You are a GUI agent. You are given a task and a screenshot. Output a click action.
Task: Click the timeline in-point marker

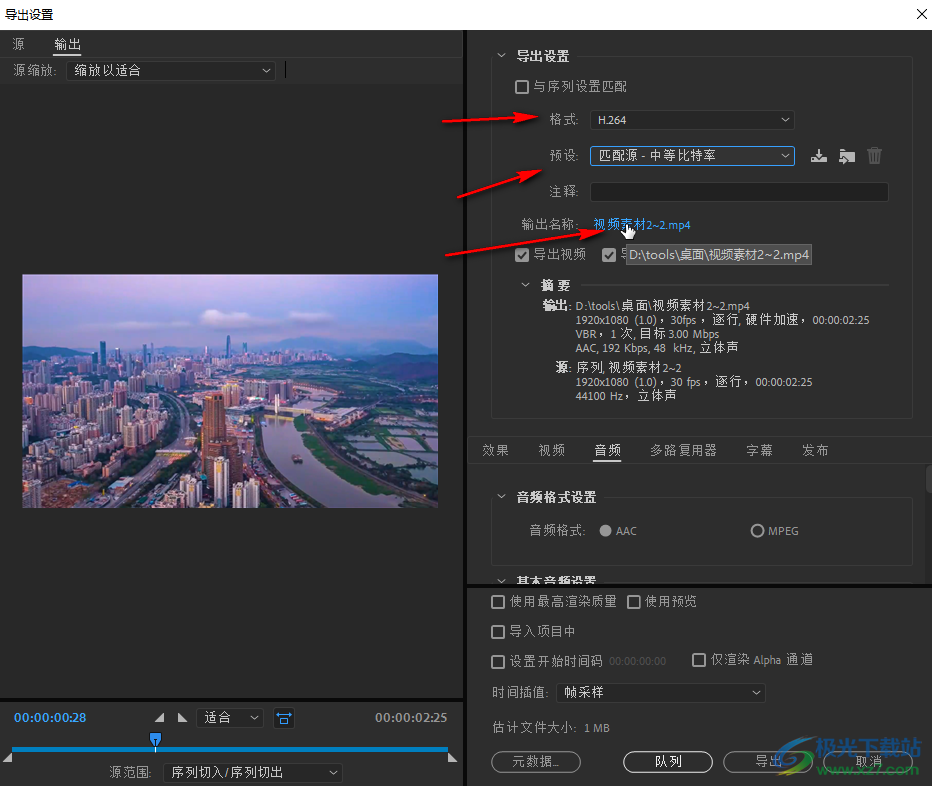coord(7,757)
